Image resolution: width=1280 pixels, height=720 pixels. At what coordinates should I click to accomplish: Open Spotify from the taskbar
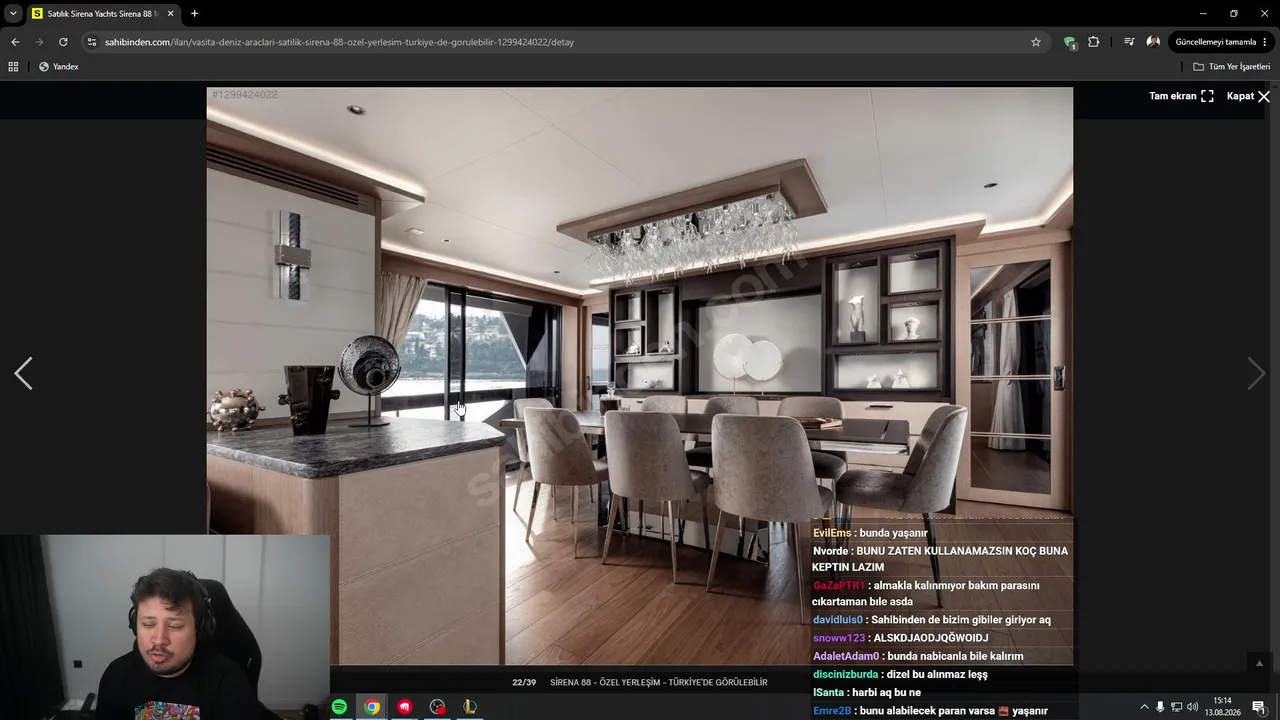[x=339, y=707]
